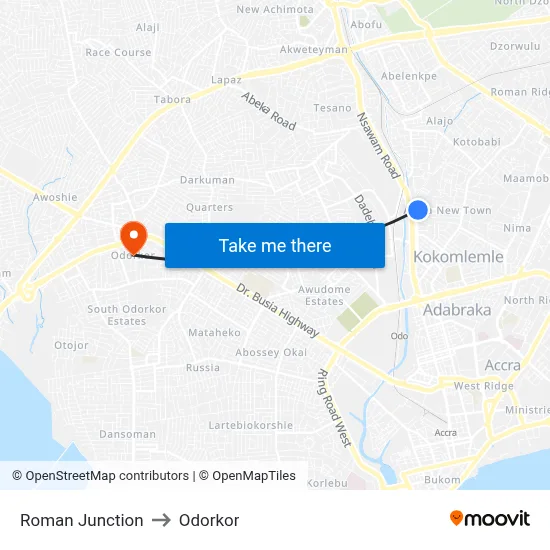Screen dimensions: 550x550
Task: Click the Darkuman area label
Action: 207,180
